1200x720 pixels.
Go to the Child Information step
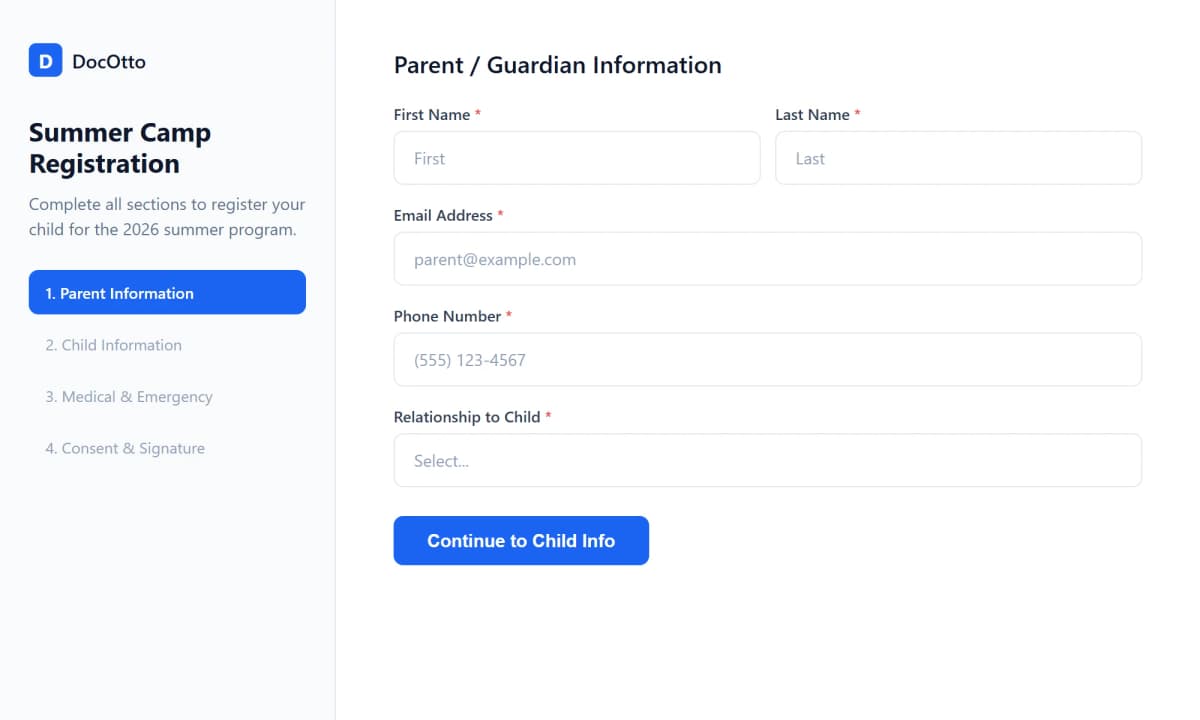coord(114,345)
